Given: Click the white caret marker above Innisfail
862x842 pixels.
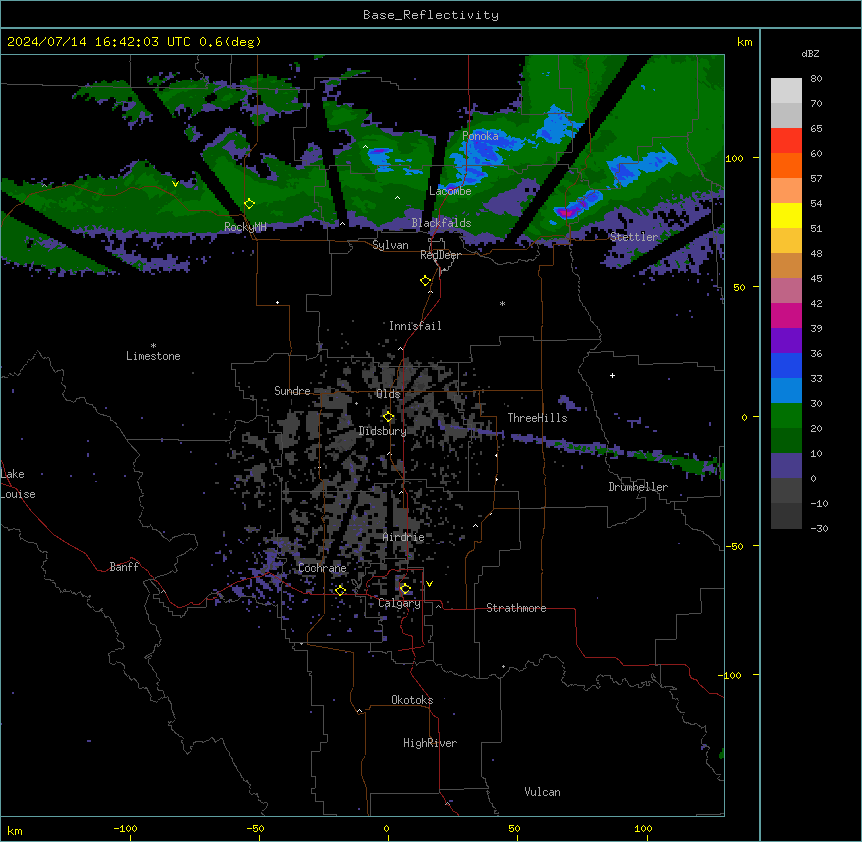Looking at the screenshot, I should pyautogui.click(x=430, y=292).
